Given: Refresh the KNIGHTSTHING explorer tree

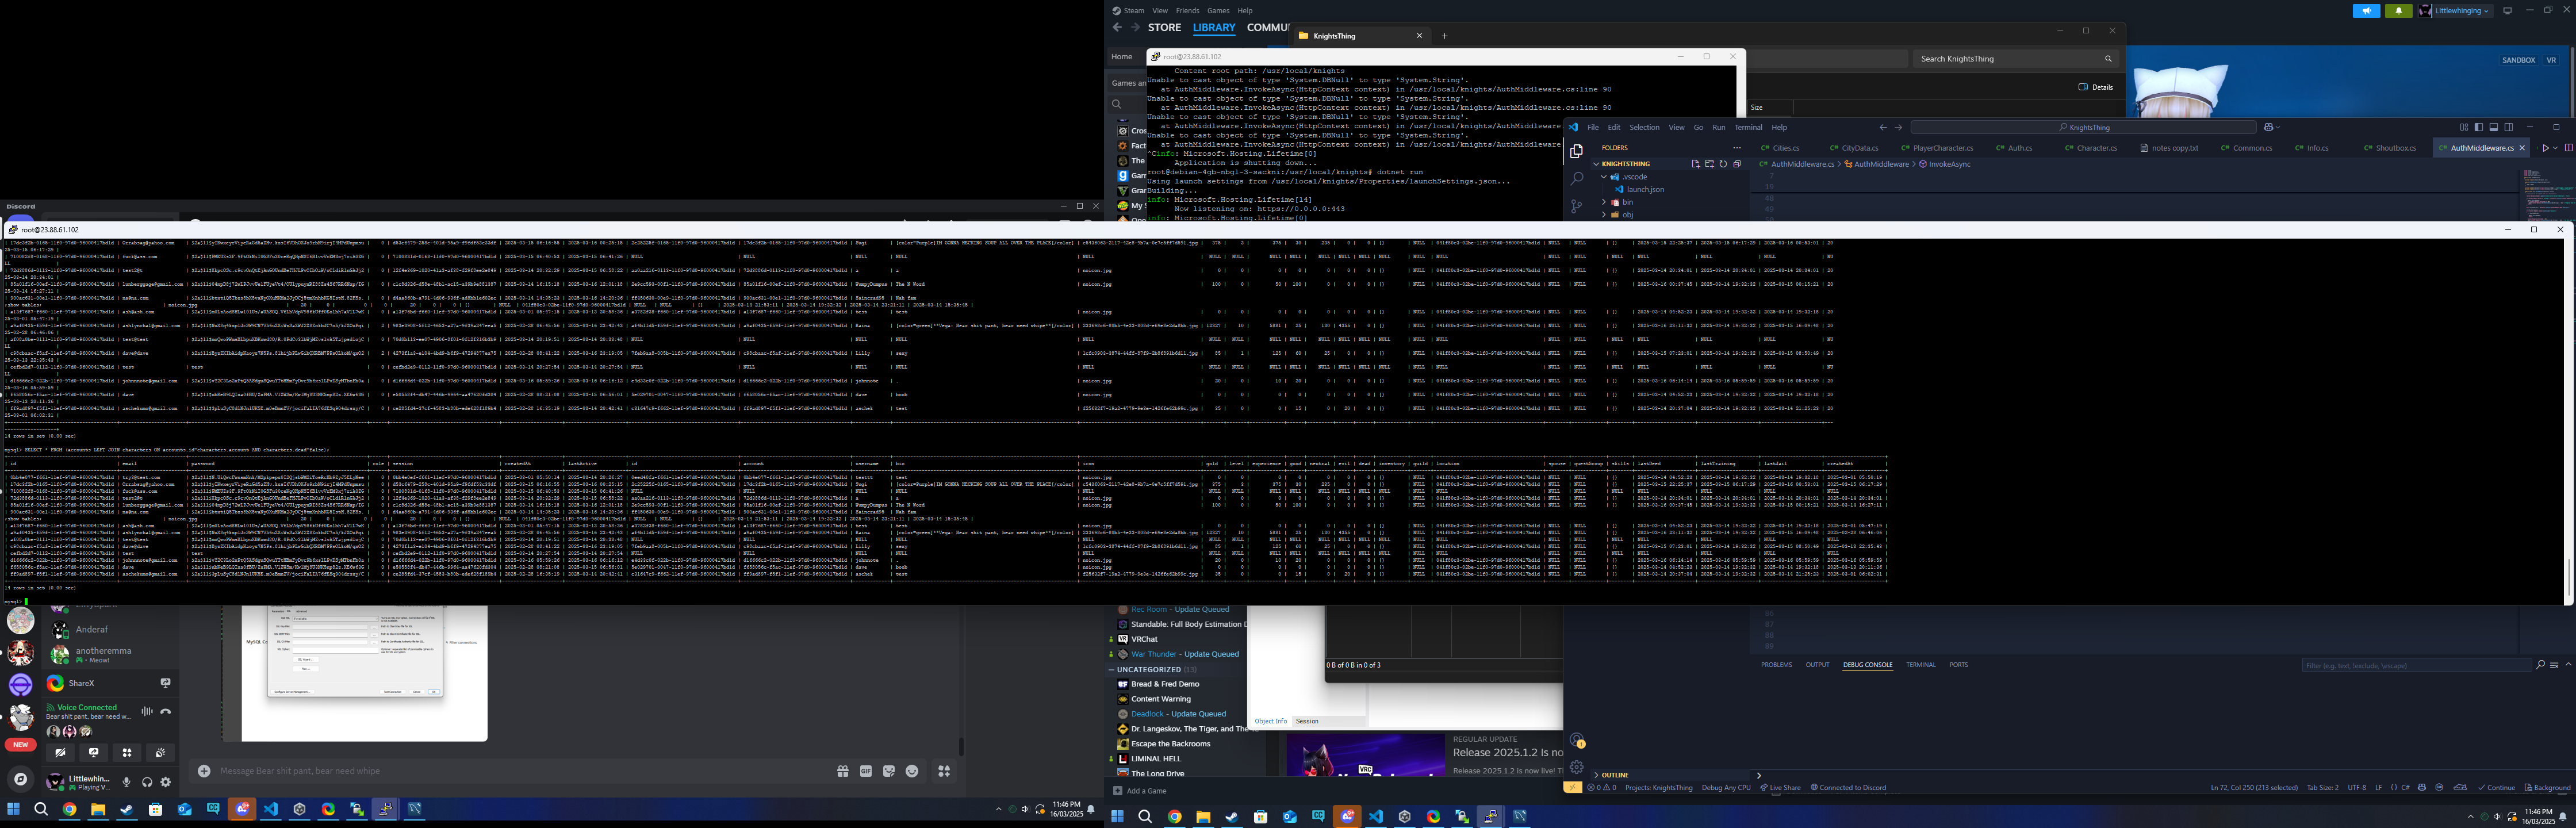Looking at the screenshot, I should coord(1723,164).
